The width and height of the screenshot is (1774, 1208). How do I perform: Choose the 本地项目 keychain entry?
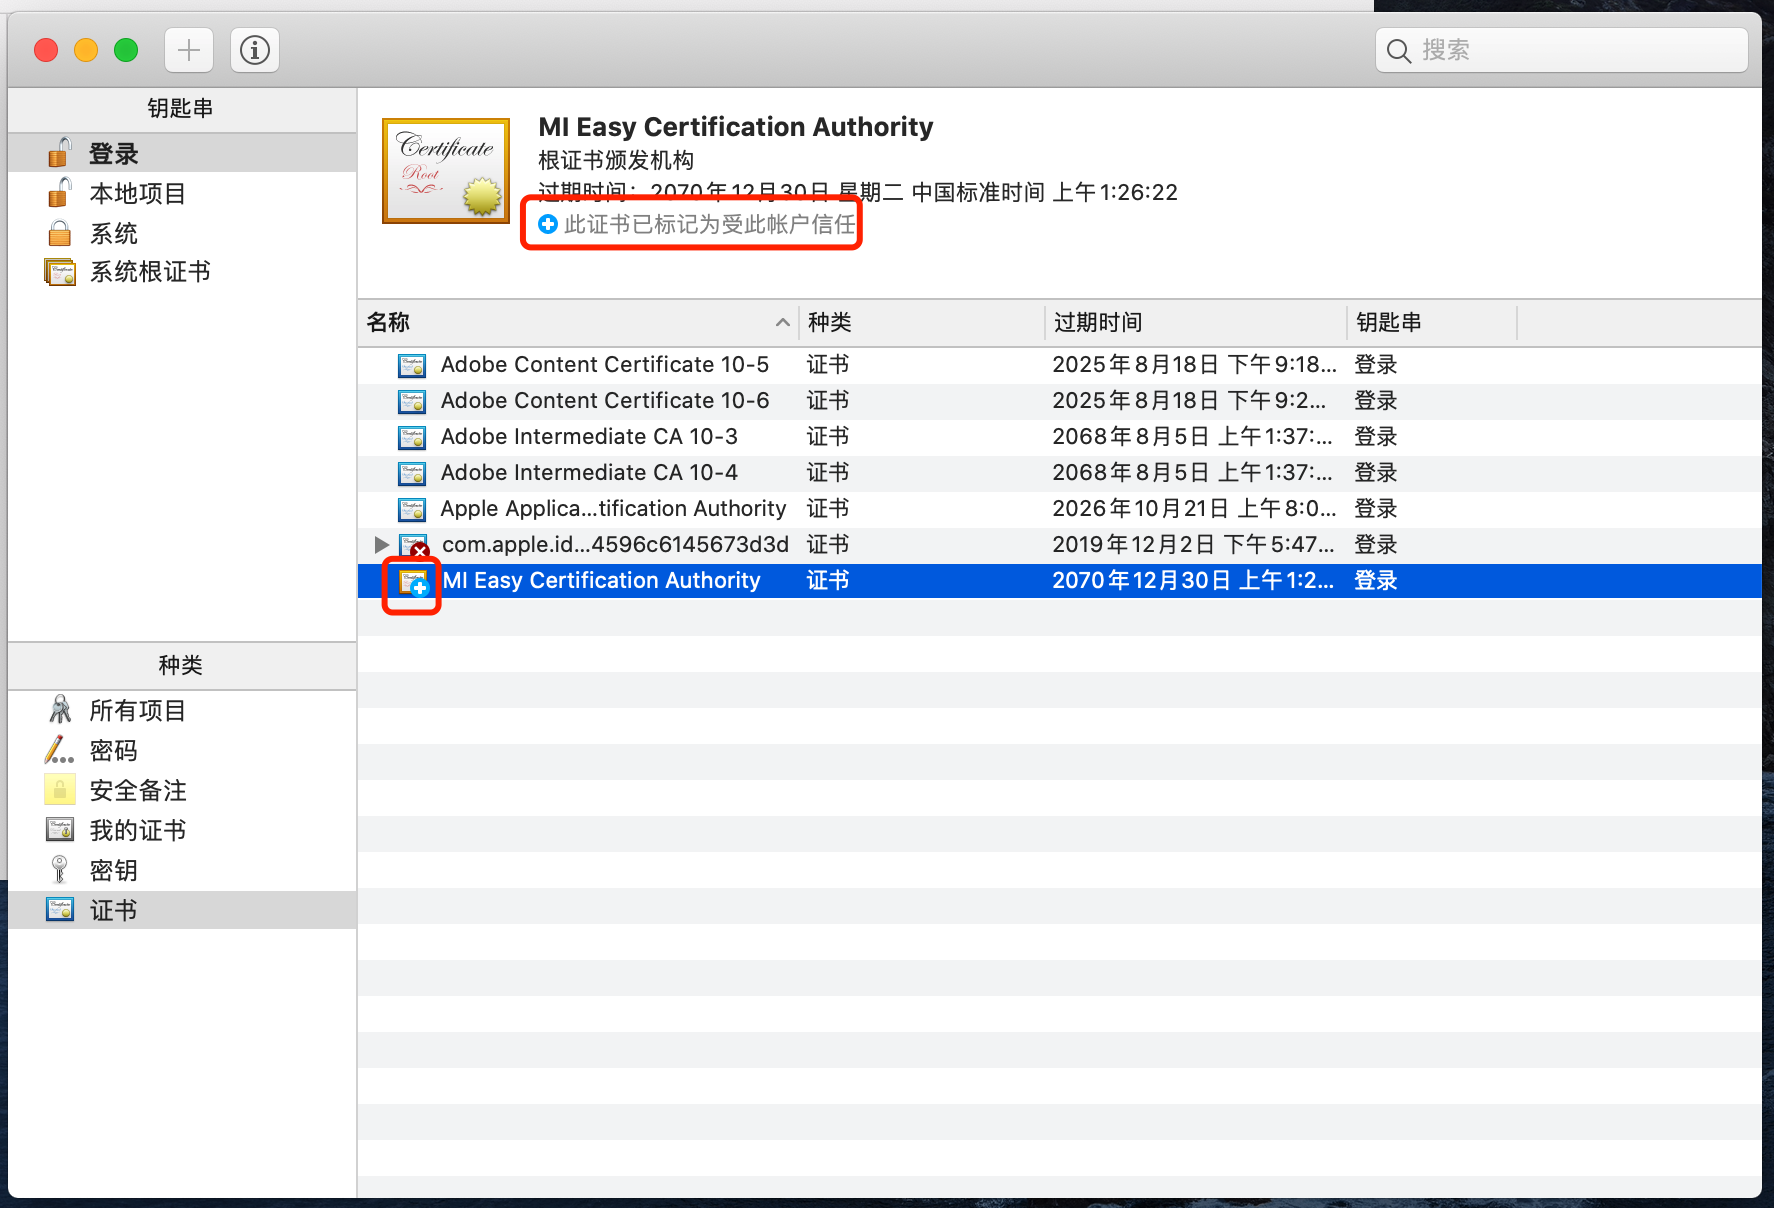(182, 193)
